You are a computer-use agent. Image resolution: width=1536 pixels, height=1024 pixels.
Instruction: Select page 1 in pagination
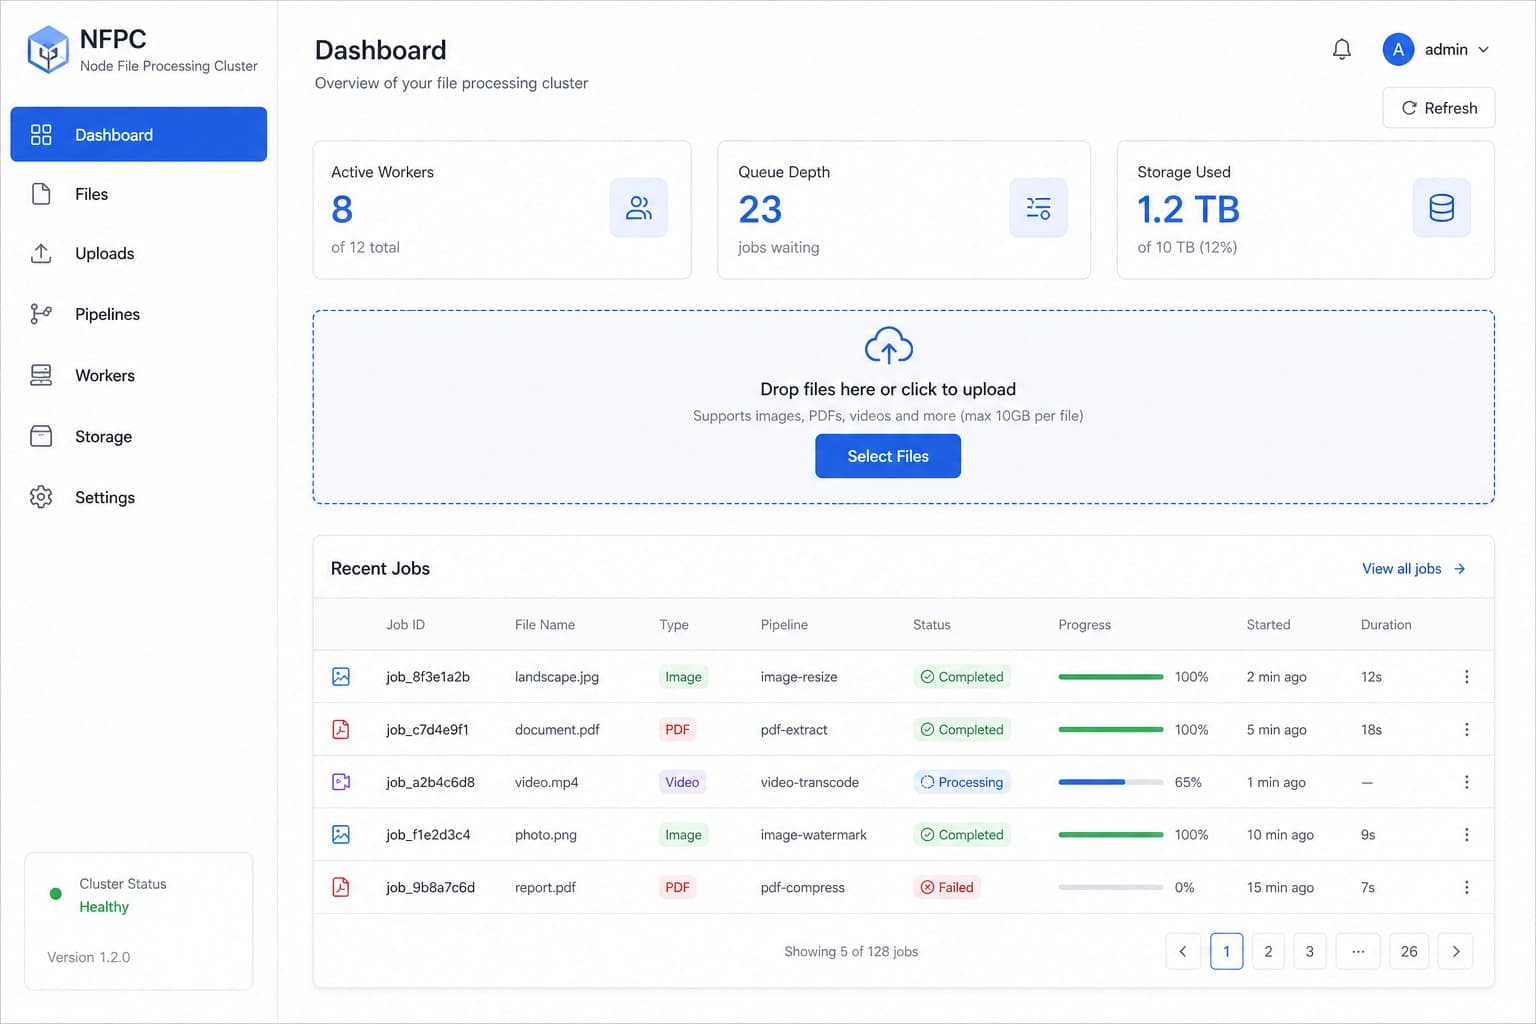(1226, 951)
